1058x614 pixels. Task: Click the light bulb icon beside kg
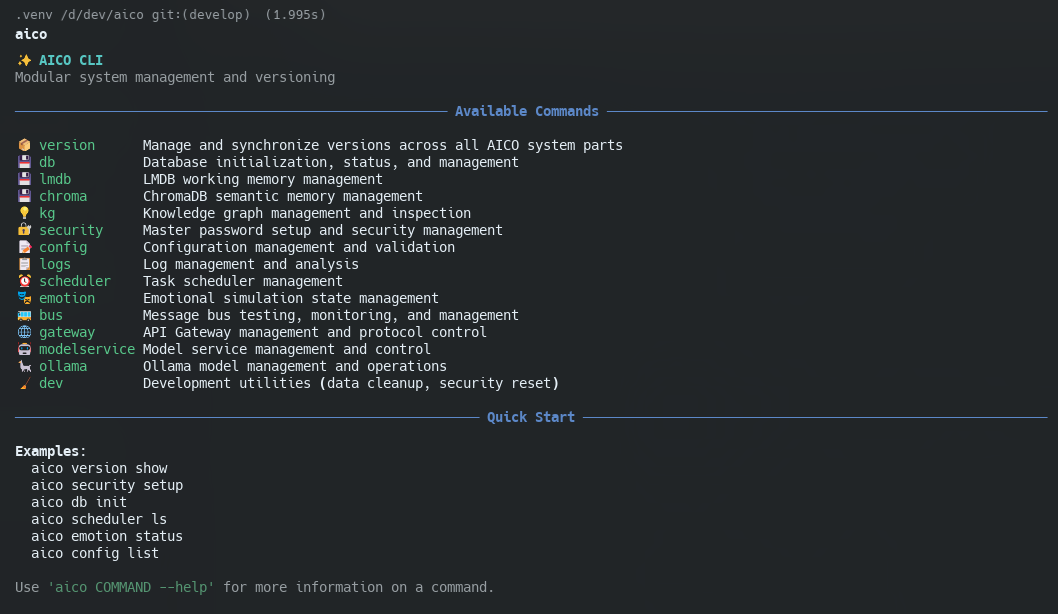coord(24,213)
